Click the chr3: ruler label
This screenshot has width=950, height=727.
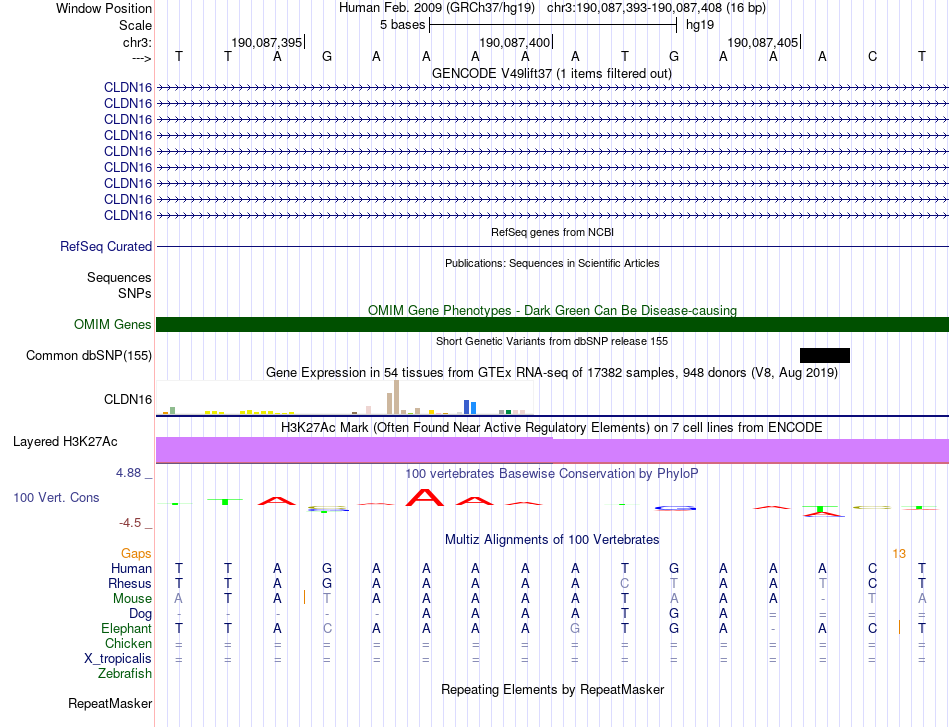pyautogui.click(x=137, y=42)
